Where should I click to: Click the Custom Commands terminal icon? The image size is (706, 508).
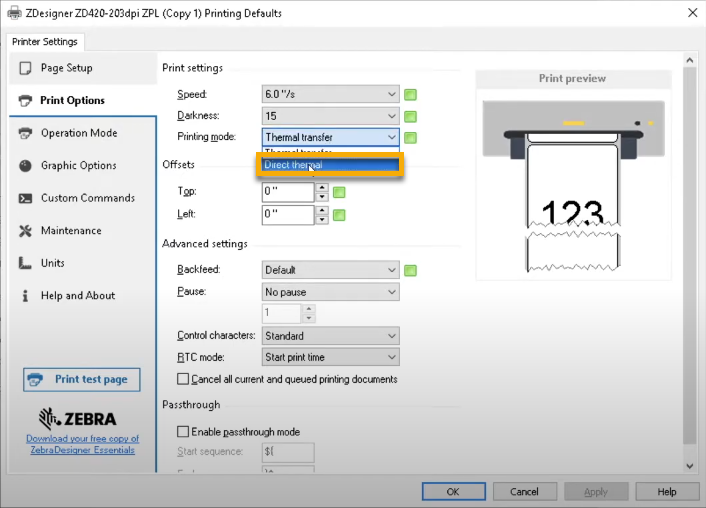click(25, 198)
